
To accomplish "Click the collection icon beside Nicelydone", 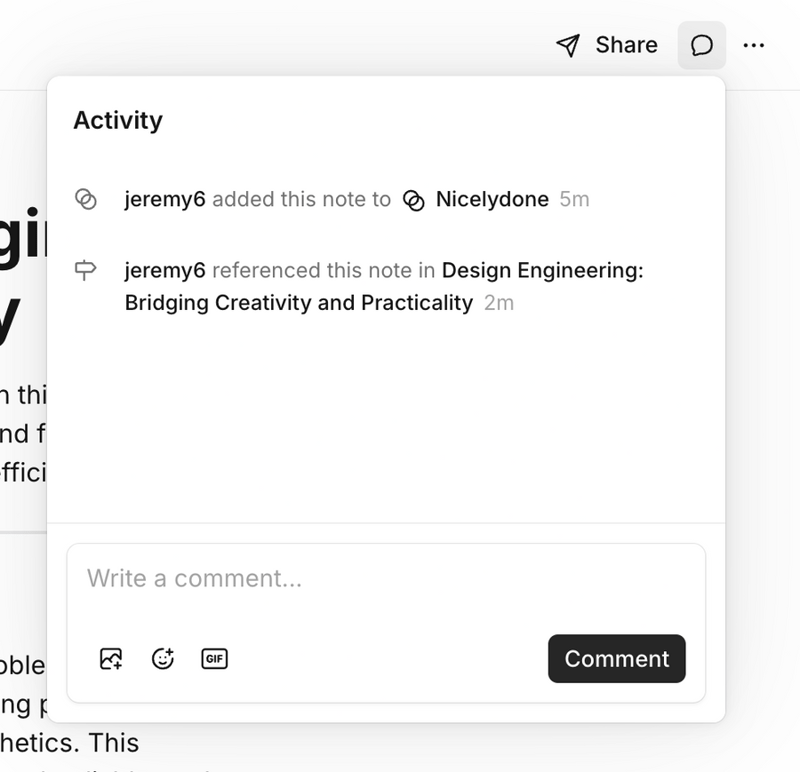I will click(414, 200).
